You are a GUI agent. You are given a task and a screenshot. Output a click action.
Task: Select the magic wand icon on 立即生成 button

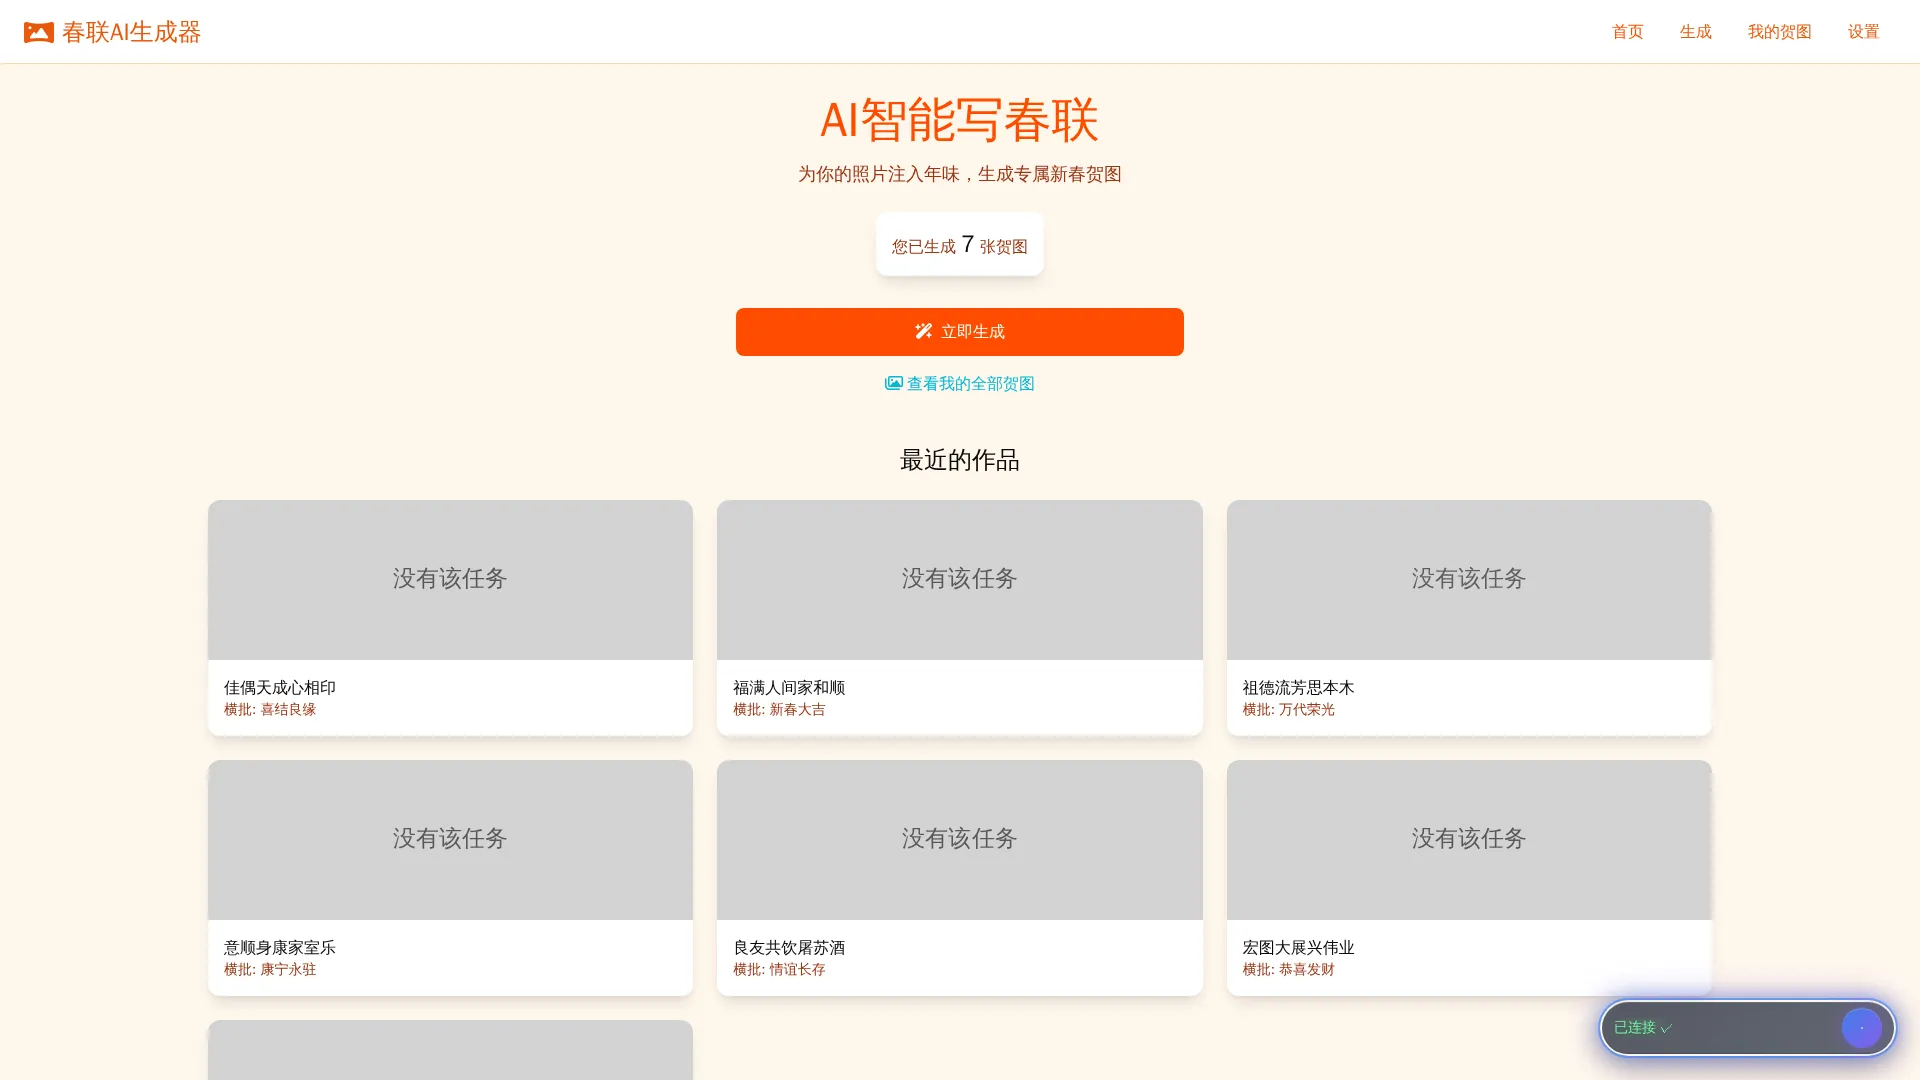click(923, 331)
